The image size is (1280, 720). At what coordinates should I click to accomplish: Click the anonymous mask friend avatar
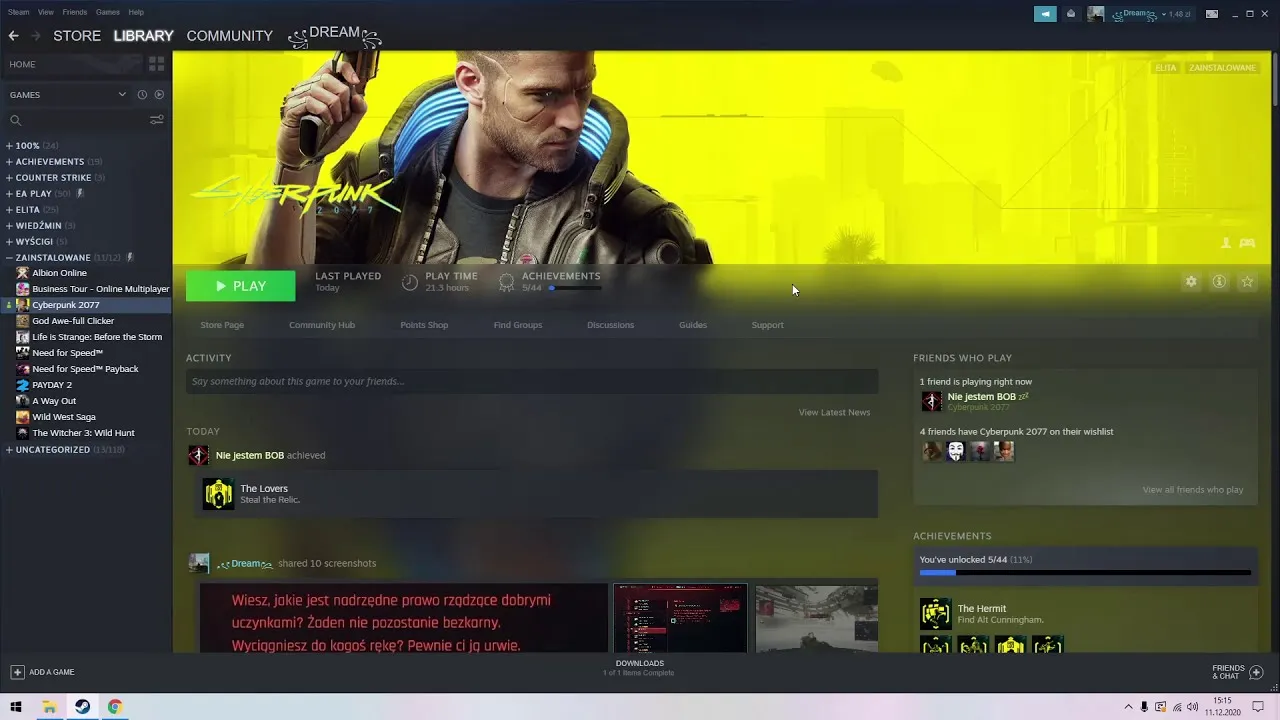click(x=956, y=451)
